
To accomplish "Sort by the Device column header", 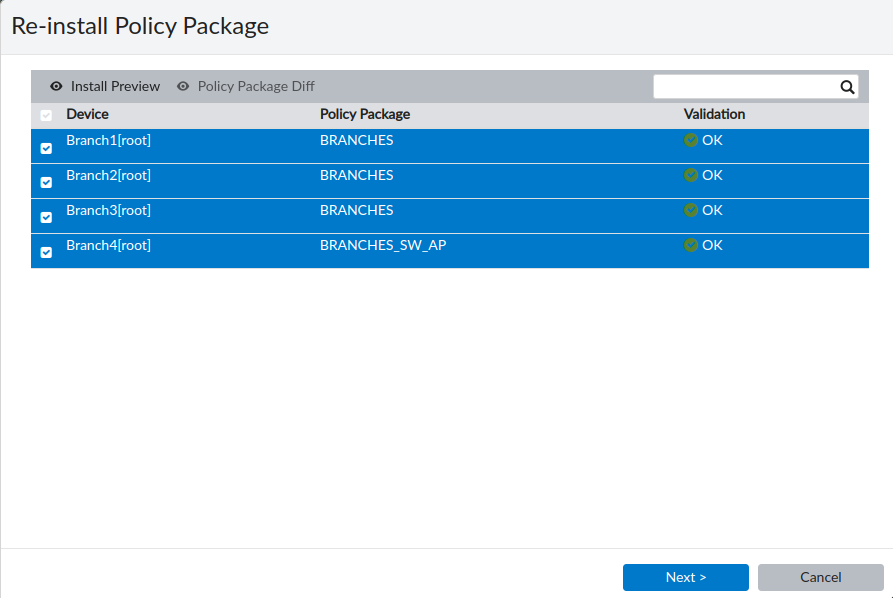I will [88, 114].
